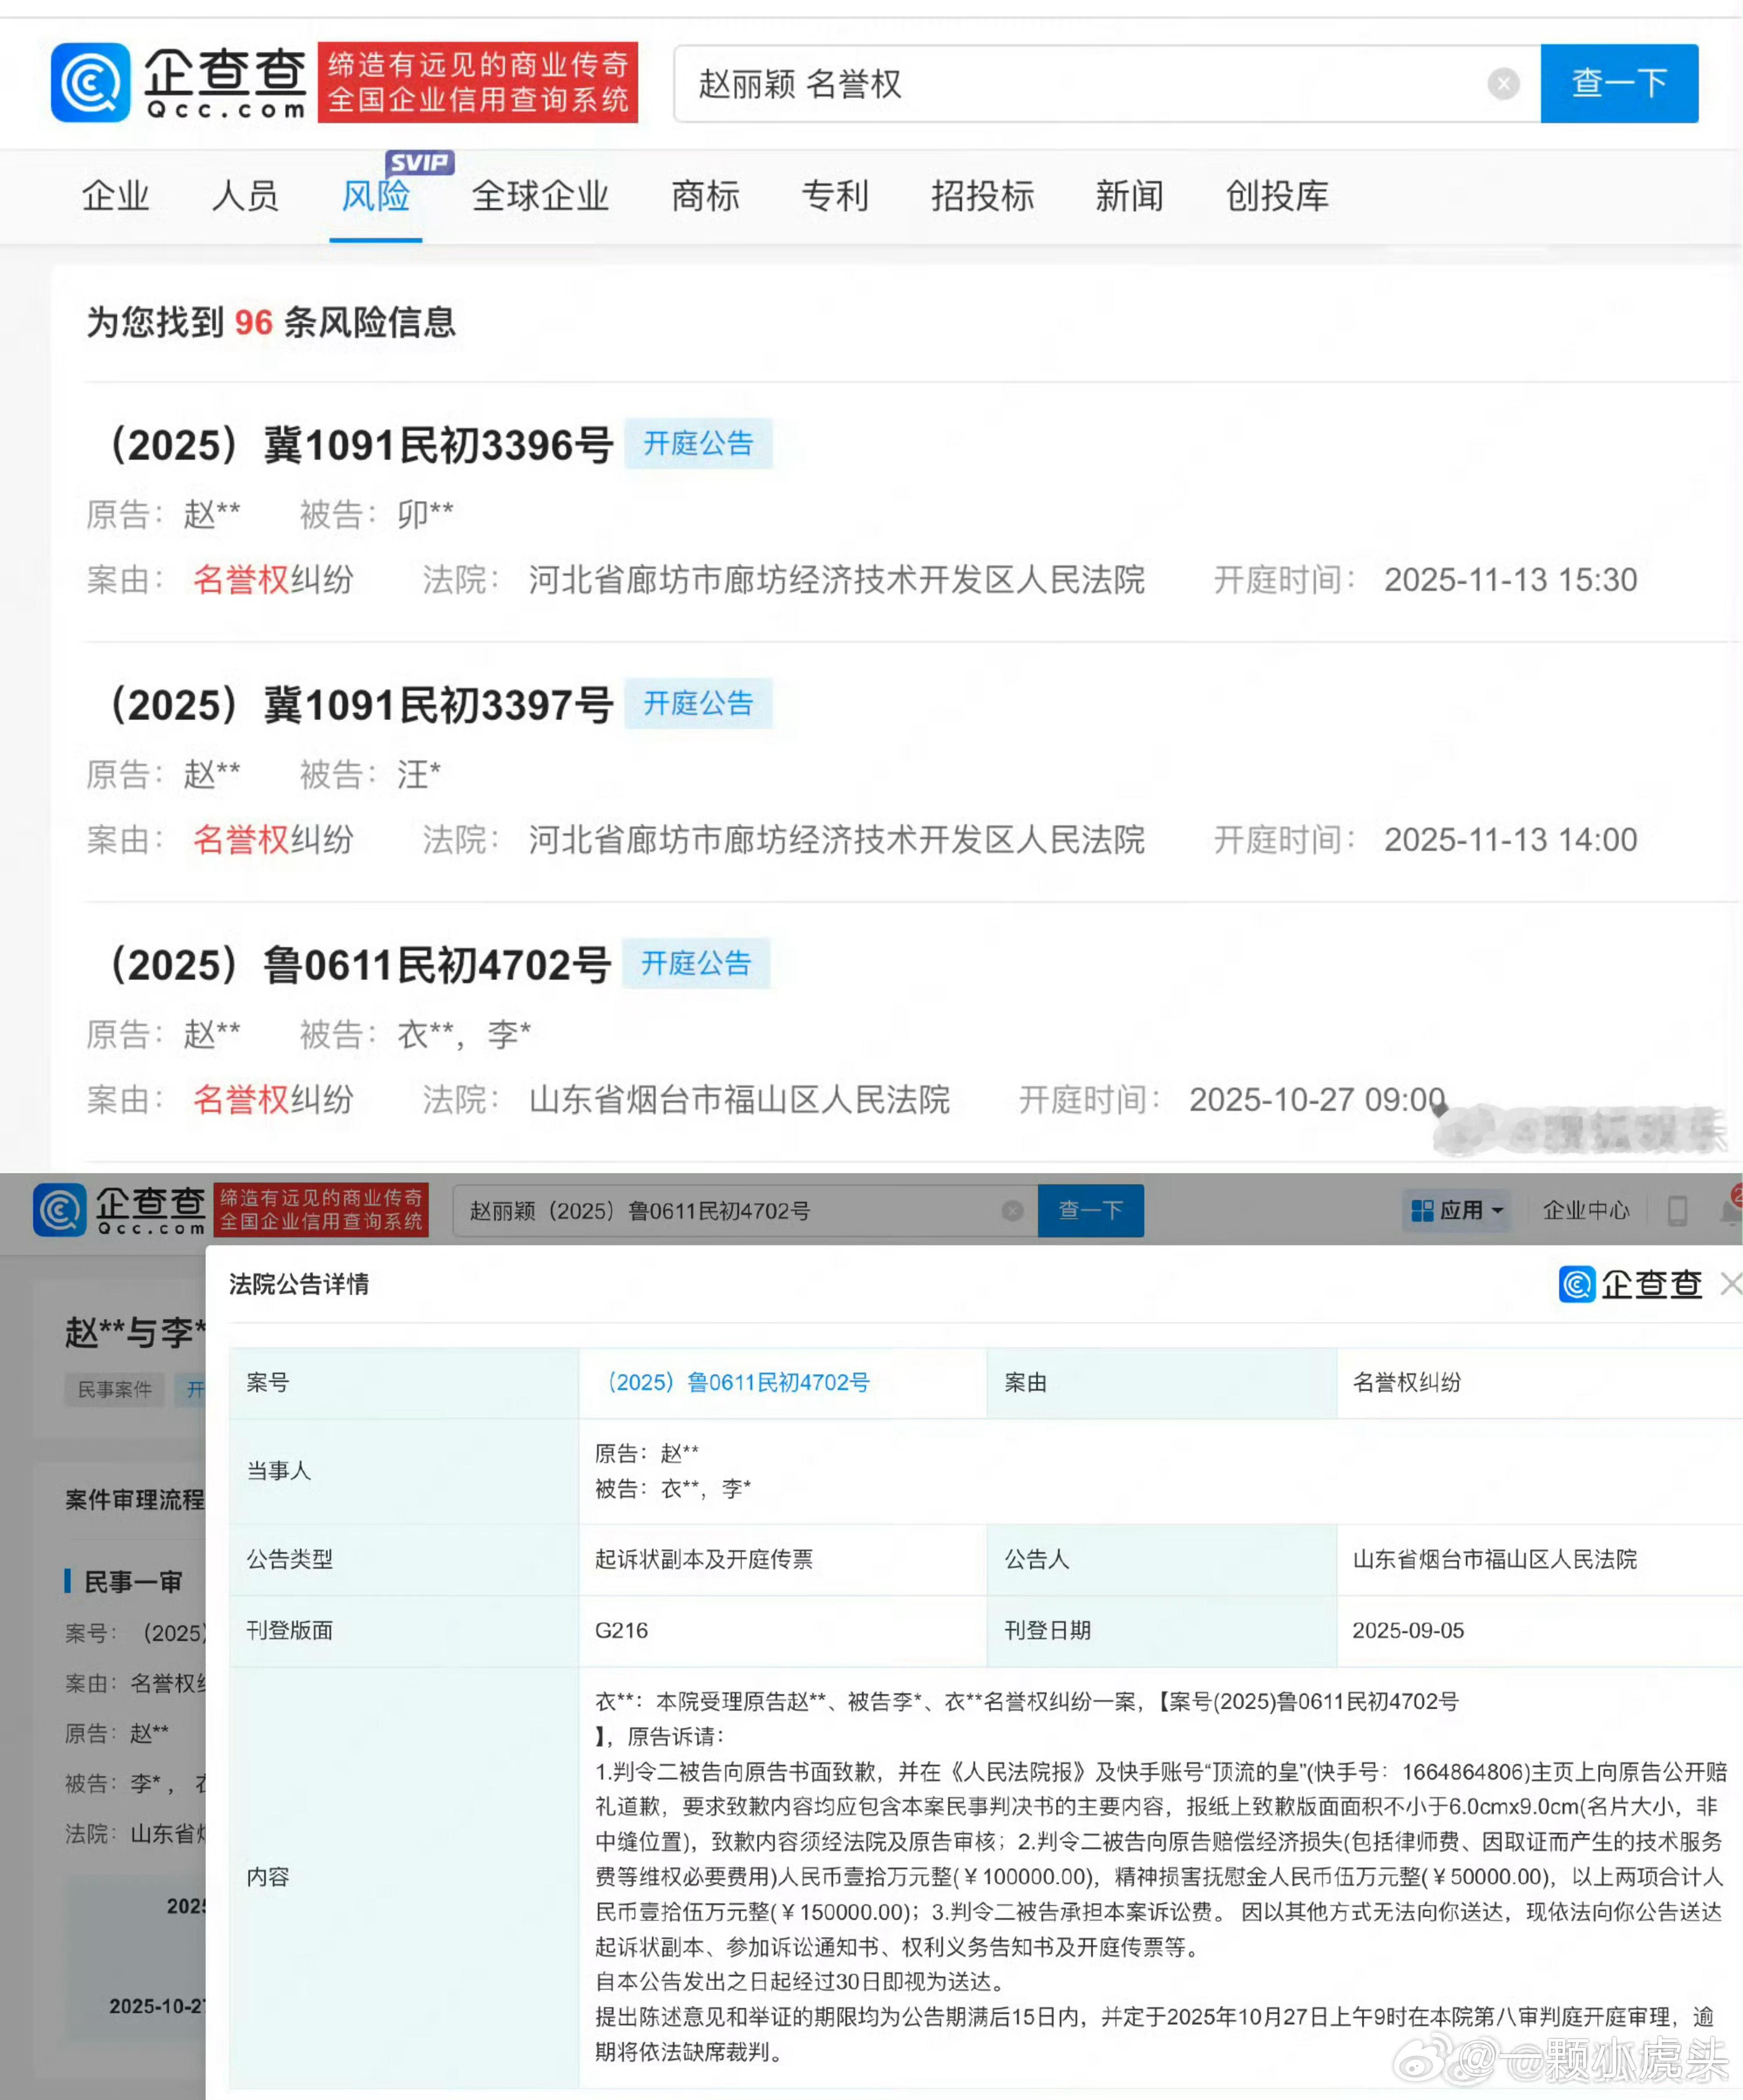Close the 法院公告详情 dialog

1731,1284
